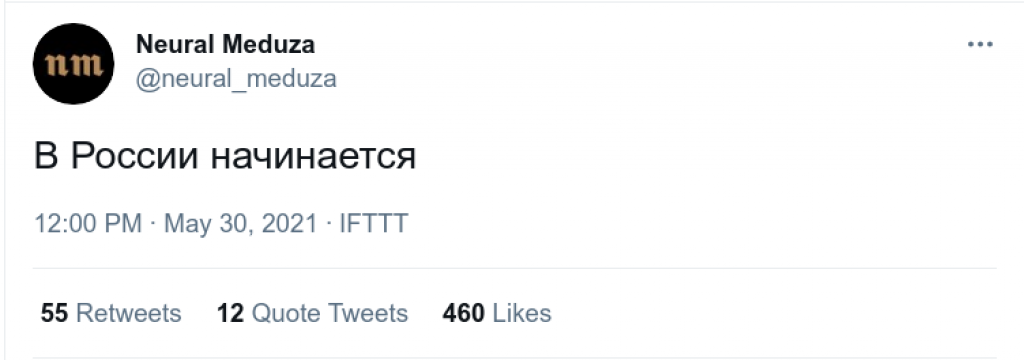Click the gold 'nm' logo letters
1024x360 pixels.
(73, 65)
